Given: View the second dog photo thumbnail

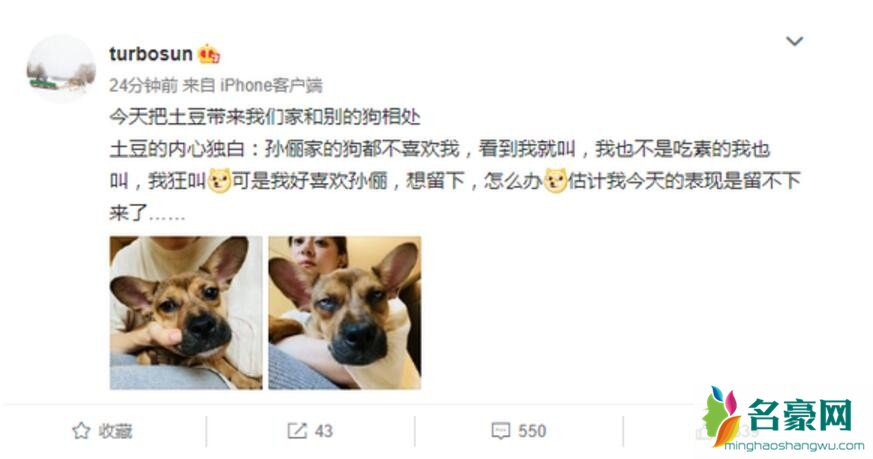Looking at the screenshot, I should 345,312.
